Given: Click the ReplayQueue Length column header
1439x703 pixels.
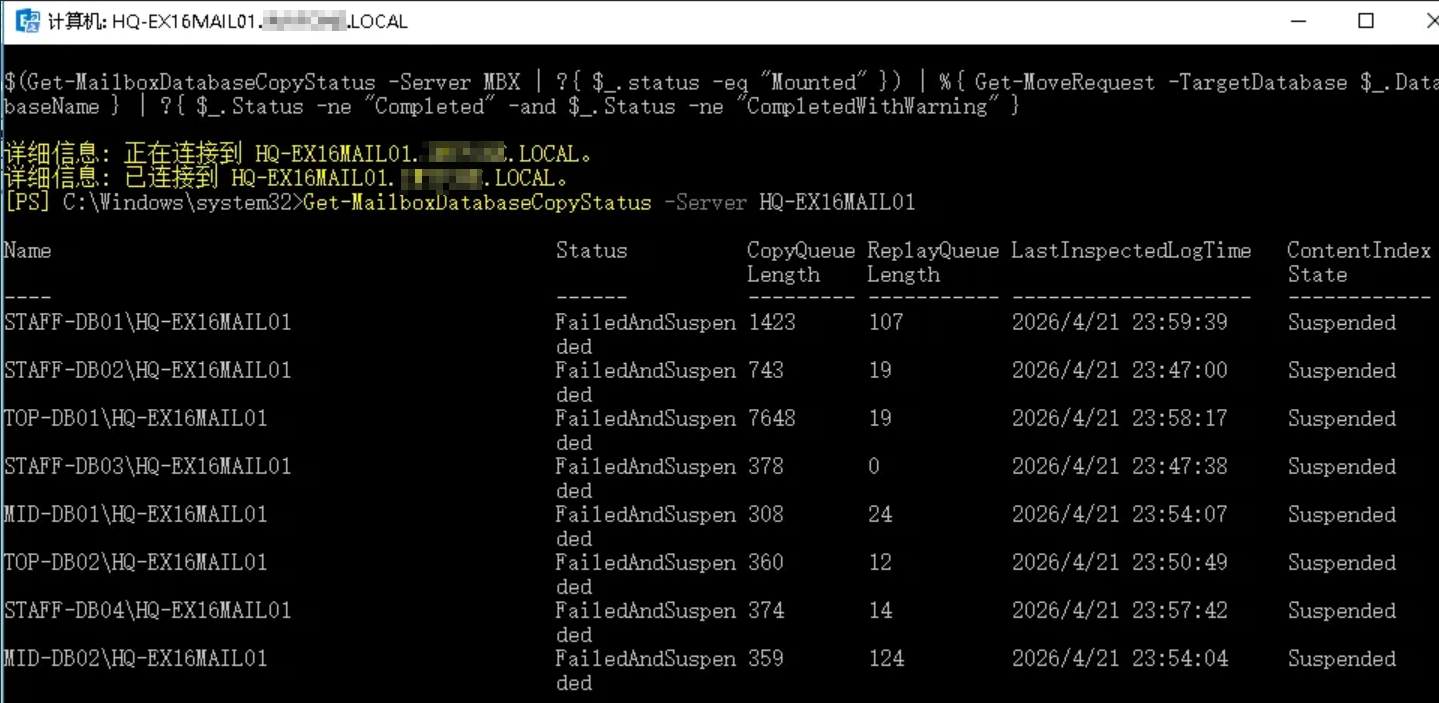Looking at the screenshot, I should pyautogui.click(x=933, y=263).
